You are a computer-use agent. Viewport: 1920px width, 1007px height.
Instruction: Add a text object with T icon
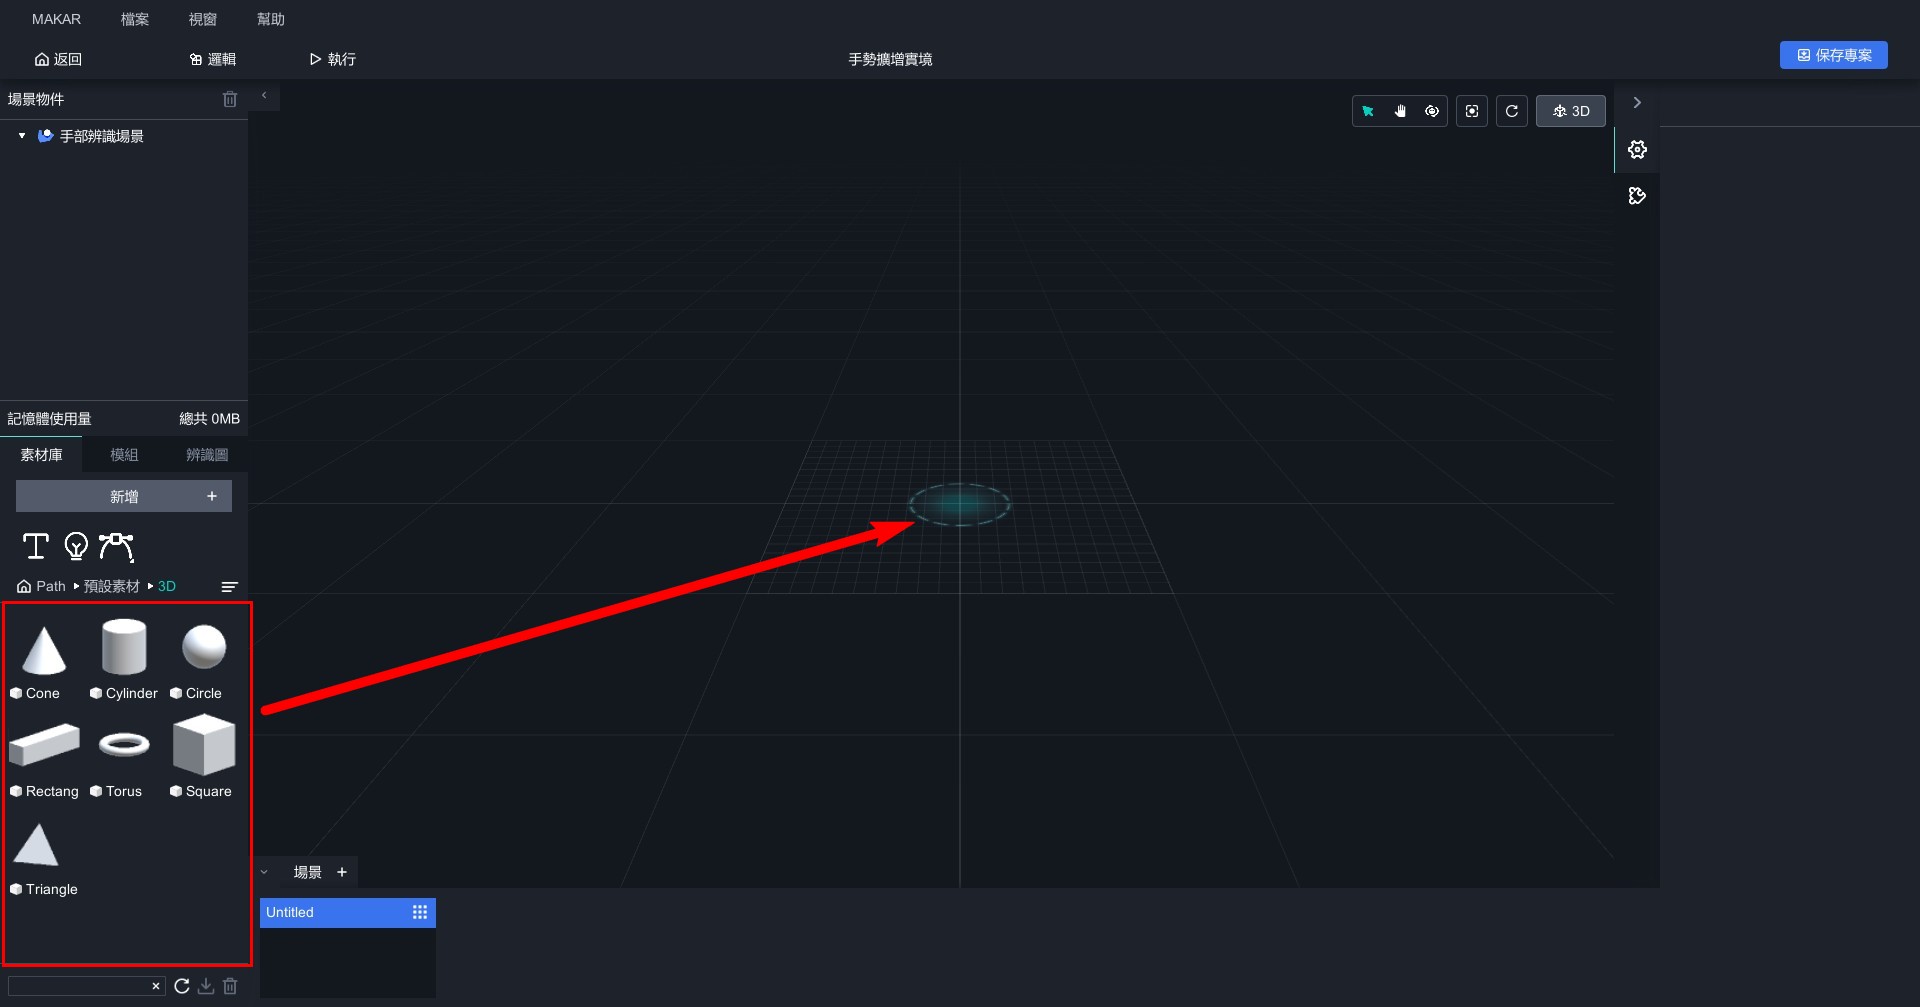(x=36, y=546)
